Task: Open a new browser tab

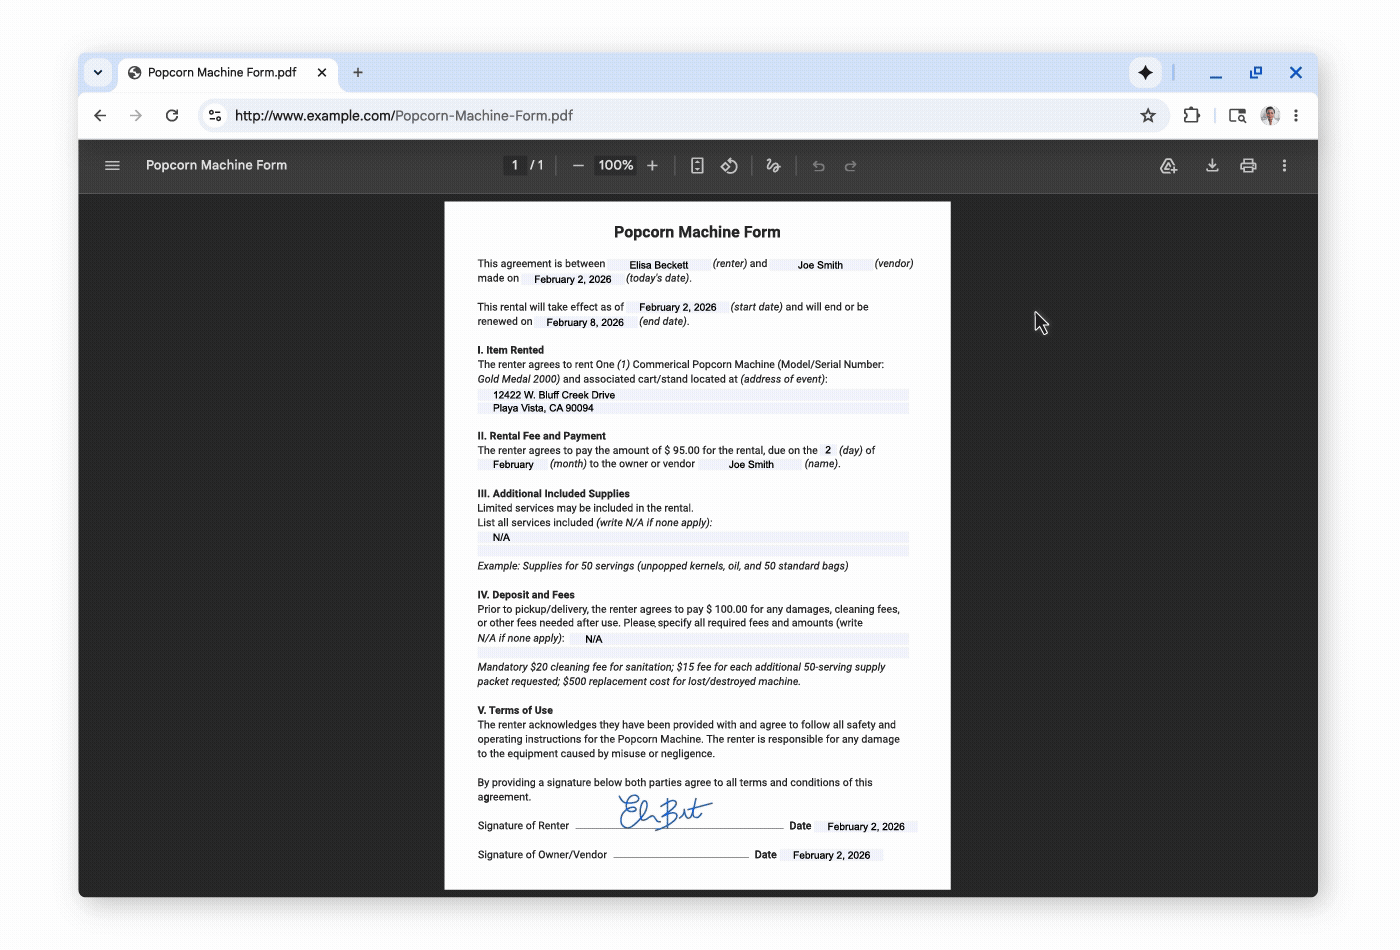Action: [x=357, y=72]
